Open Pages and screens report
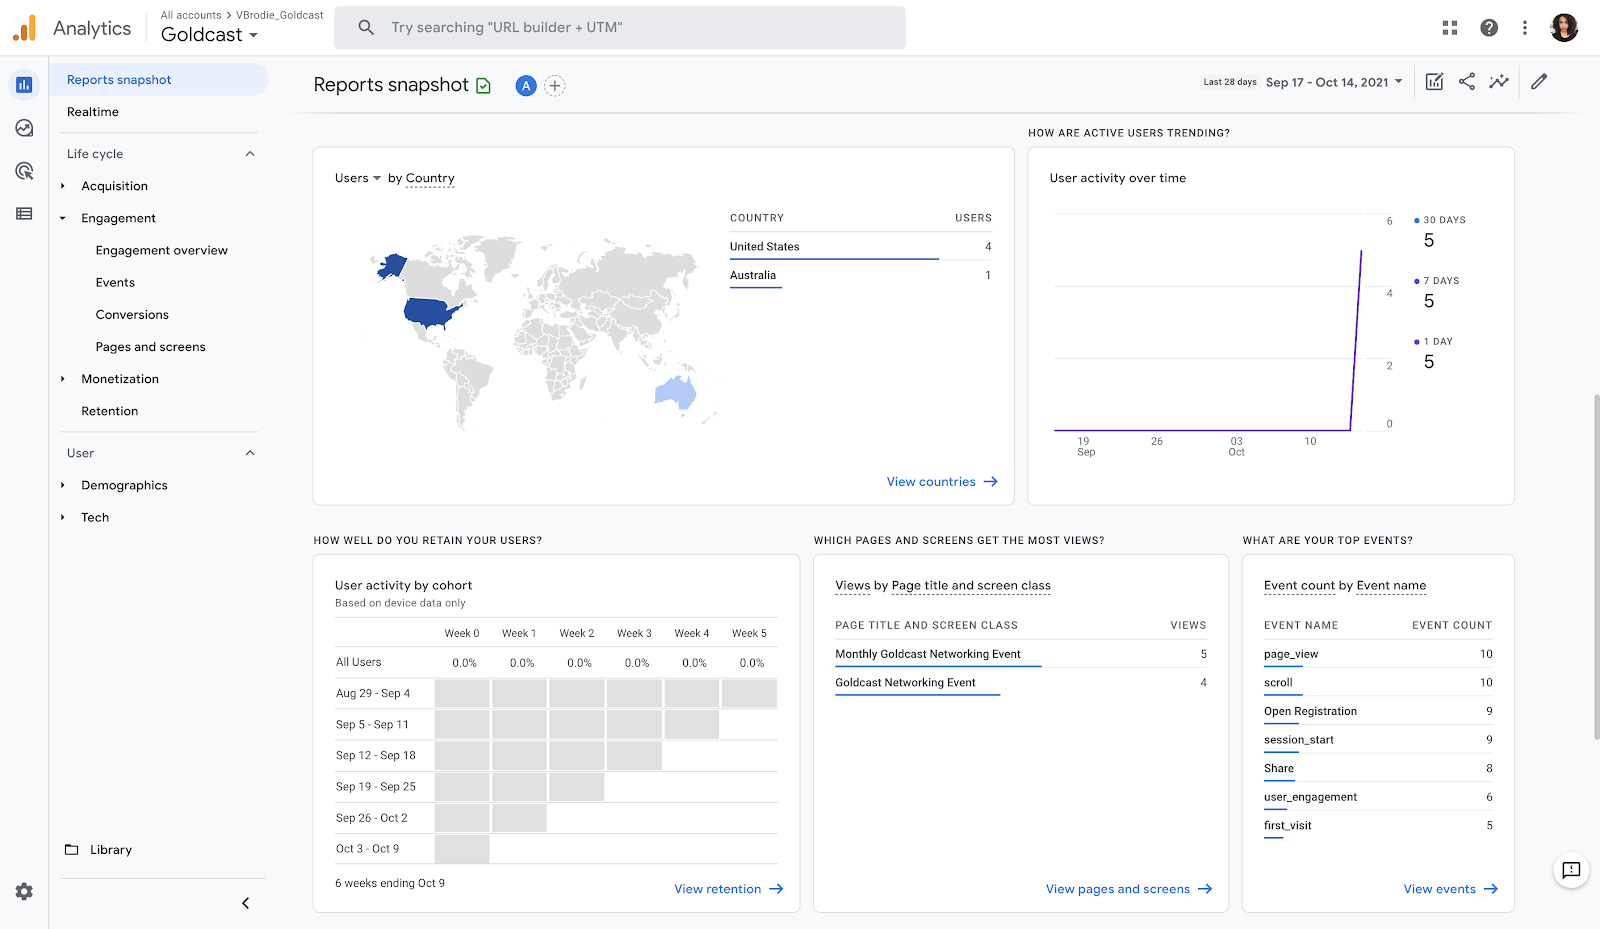This screenshot has width=1600, height=929. pos(151,347)
